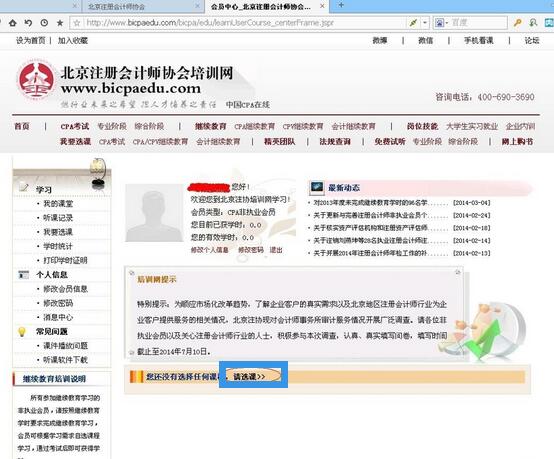This screenshot has height=459, width=554.
Task: Click the 继续教育培训说明 heading
Action: [54, 379]
